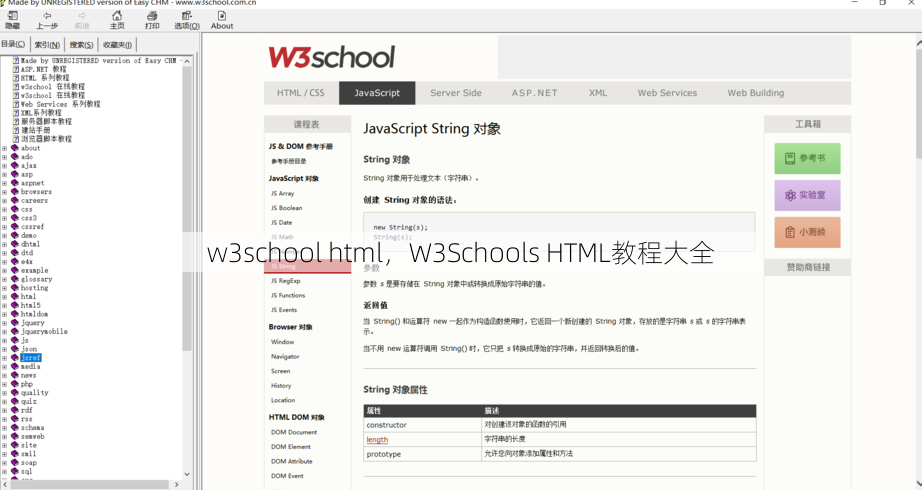Open the DOM Document sidebar link
Screen dimensions: 922x490
tap(294, 432)
